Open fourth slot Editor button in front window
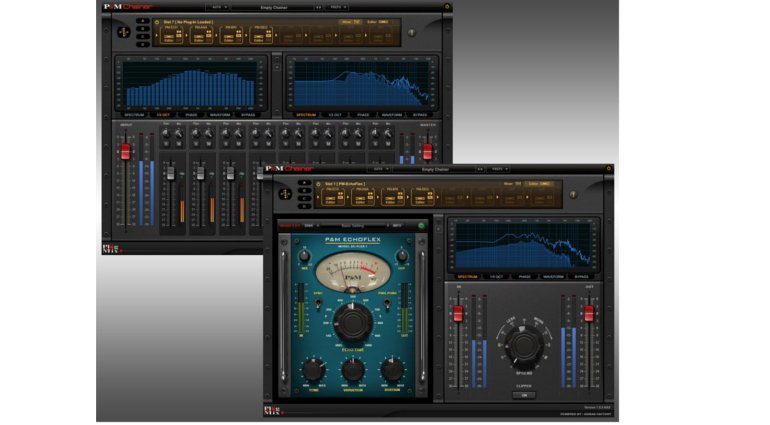Screen dimensions: 770x425 (420, 200)
